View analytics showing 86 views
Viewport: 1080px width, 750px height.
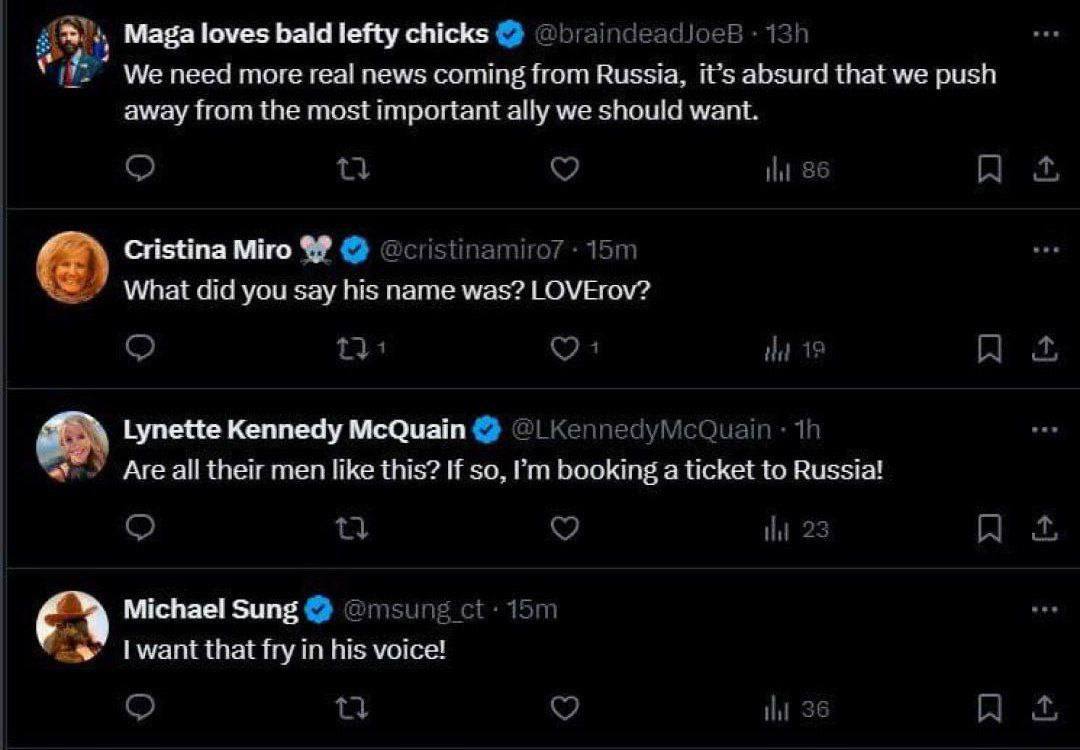797,170
